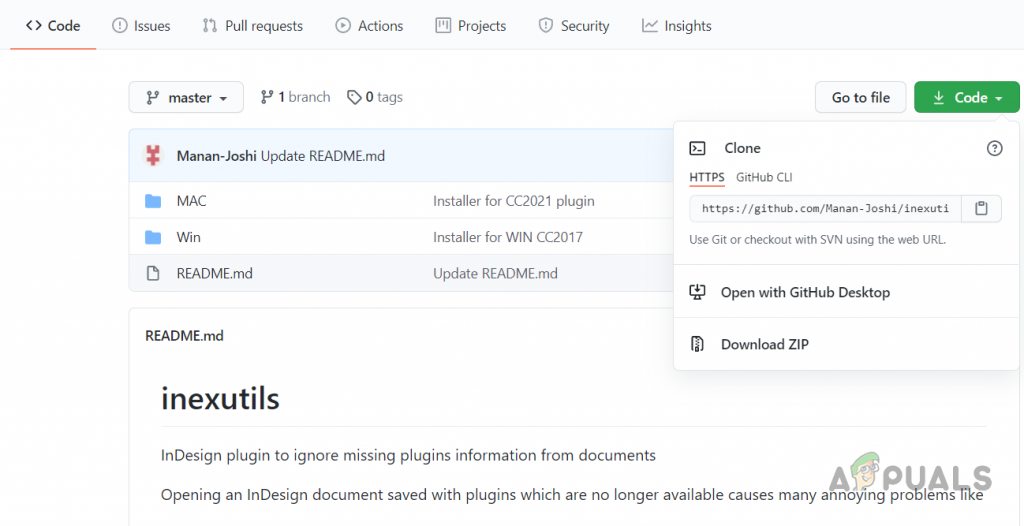
Task: Click the MAC folder icon
Action: pos(153,201)
